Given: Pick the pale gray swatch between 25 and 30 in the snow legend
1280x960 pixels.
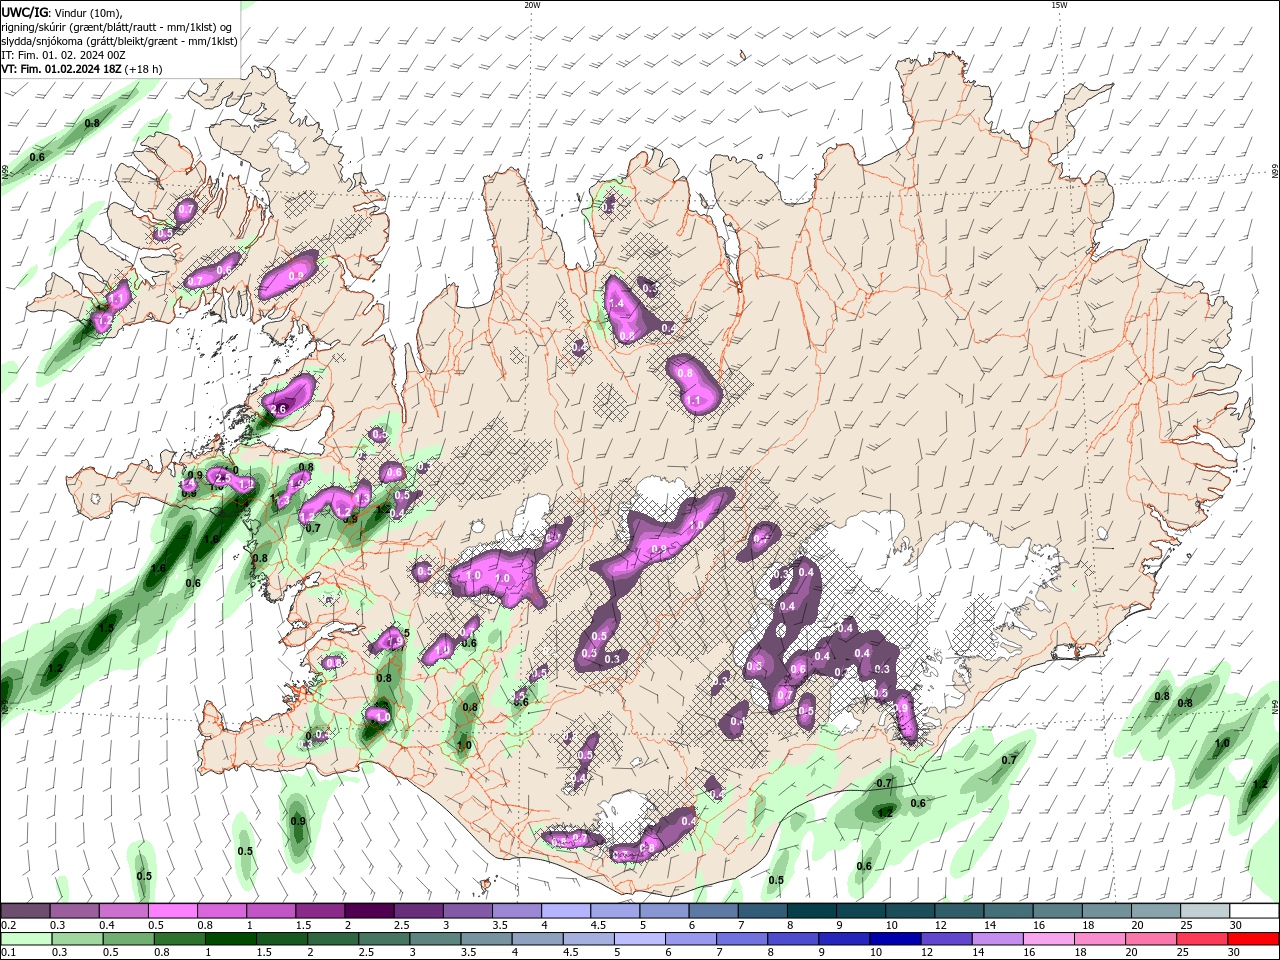Looking at the screenshot, I should 1205,911.
